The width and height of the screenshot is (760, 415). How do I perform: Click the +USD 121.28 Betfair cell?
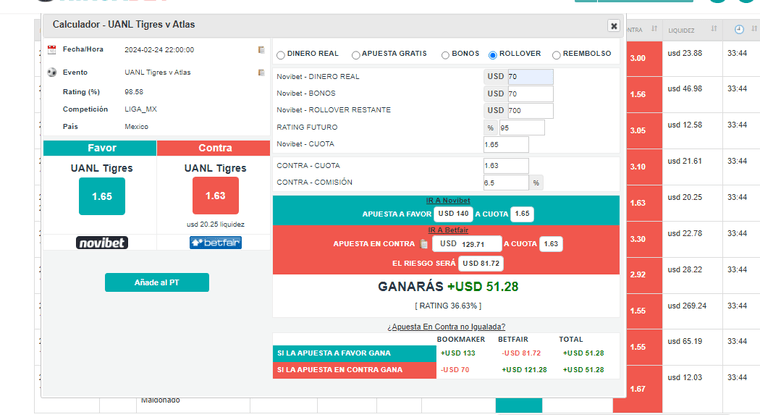coord(524,370)
